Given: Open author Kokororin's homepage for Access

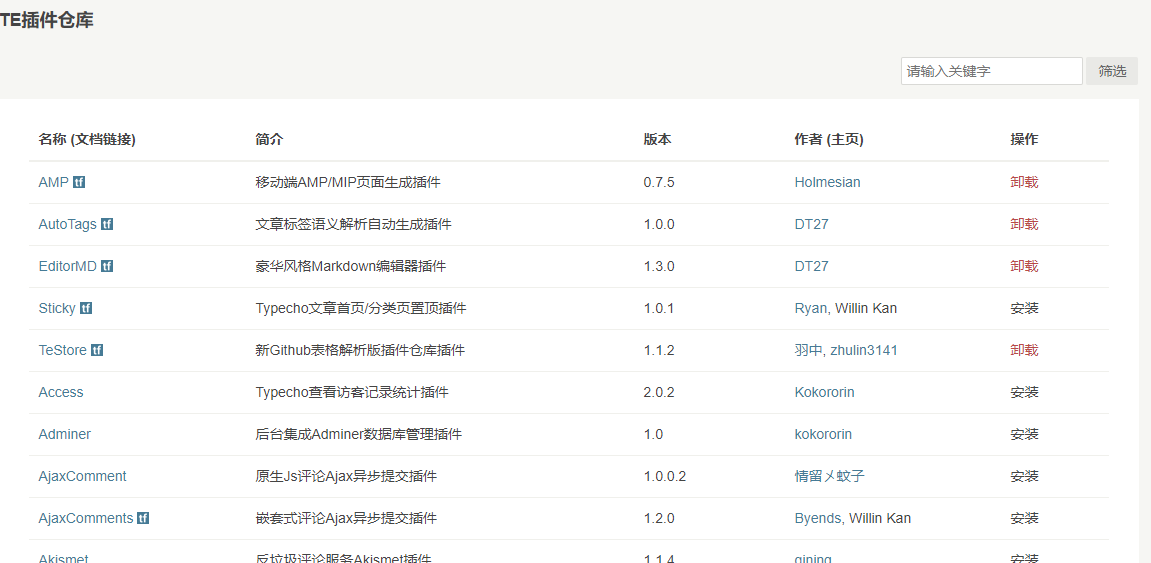Looking at the screenshot, I should pos(824,393).
